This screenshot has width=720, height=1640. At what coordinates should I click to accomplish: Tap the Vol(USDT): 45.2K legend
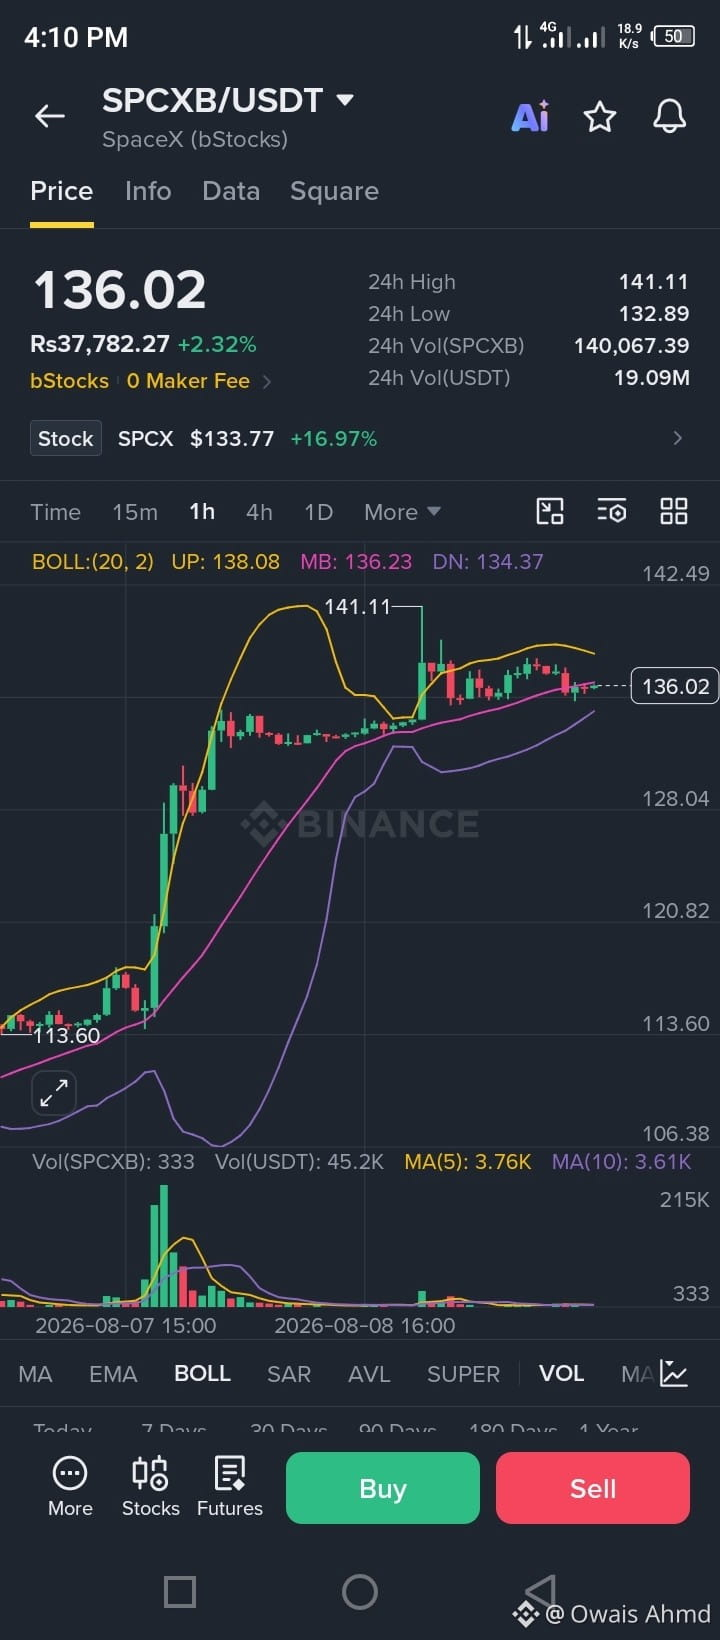tap(299, 1162)
